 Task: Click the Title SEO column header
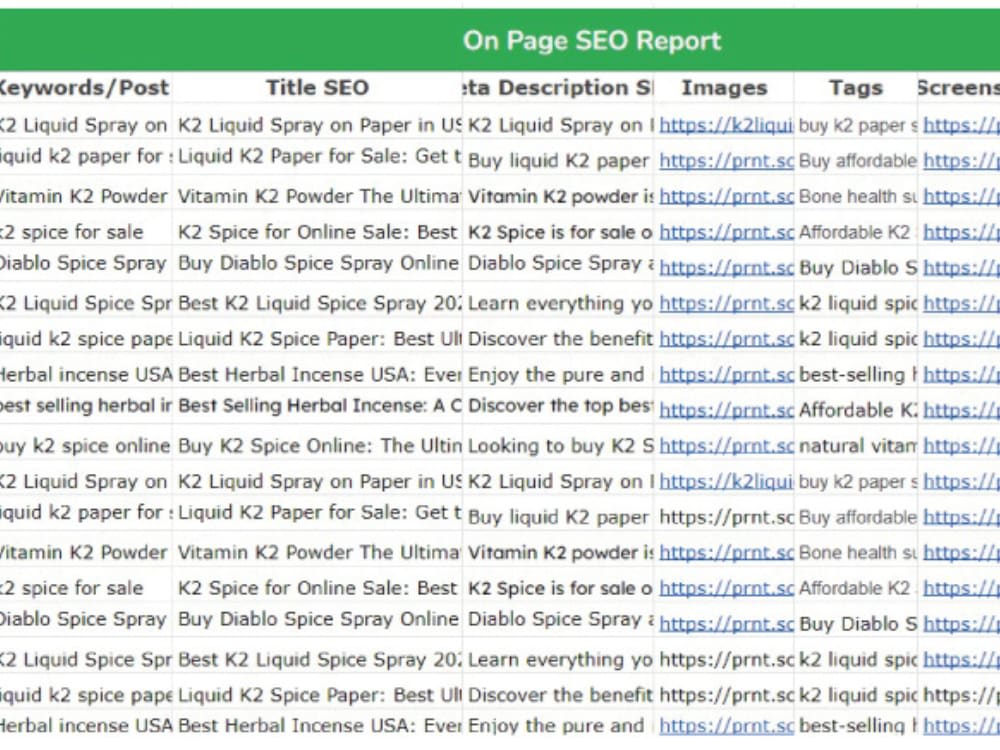tap(317, 88)
